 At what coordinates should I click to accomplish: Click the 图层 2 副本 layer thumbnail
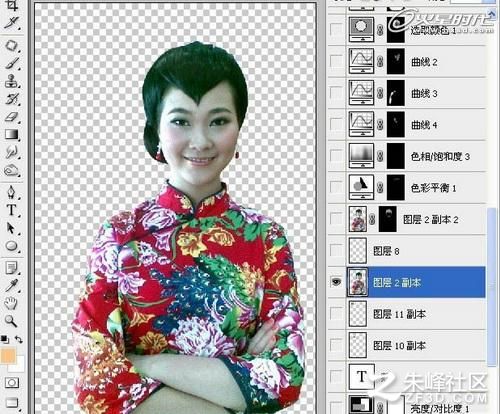click(x=358, y=282)
